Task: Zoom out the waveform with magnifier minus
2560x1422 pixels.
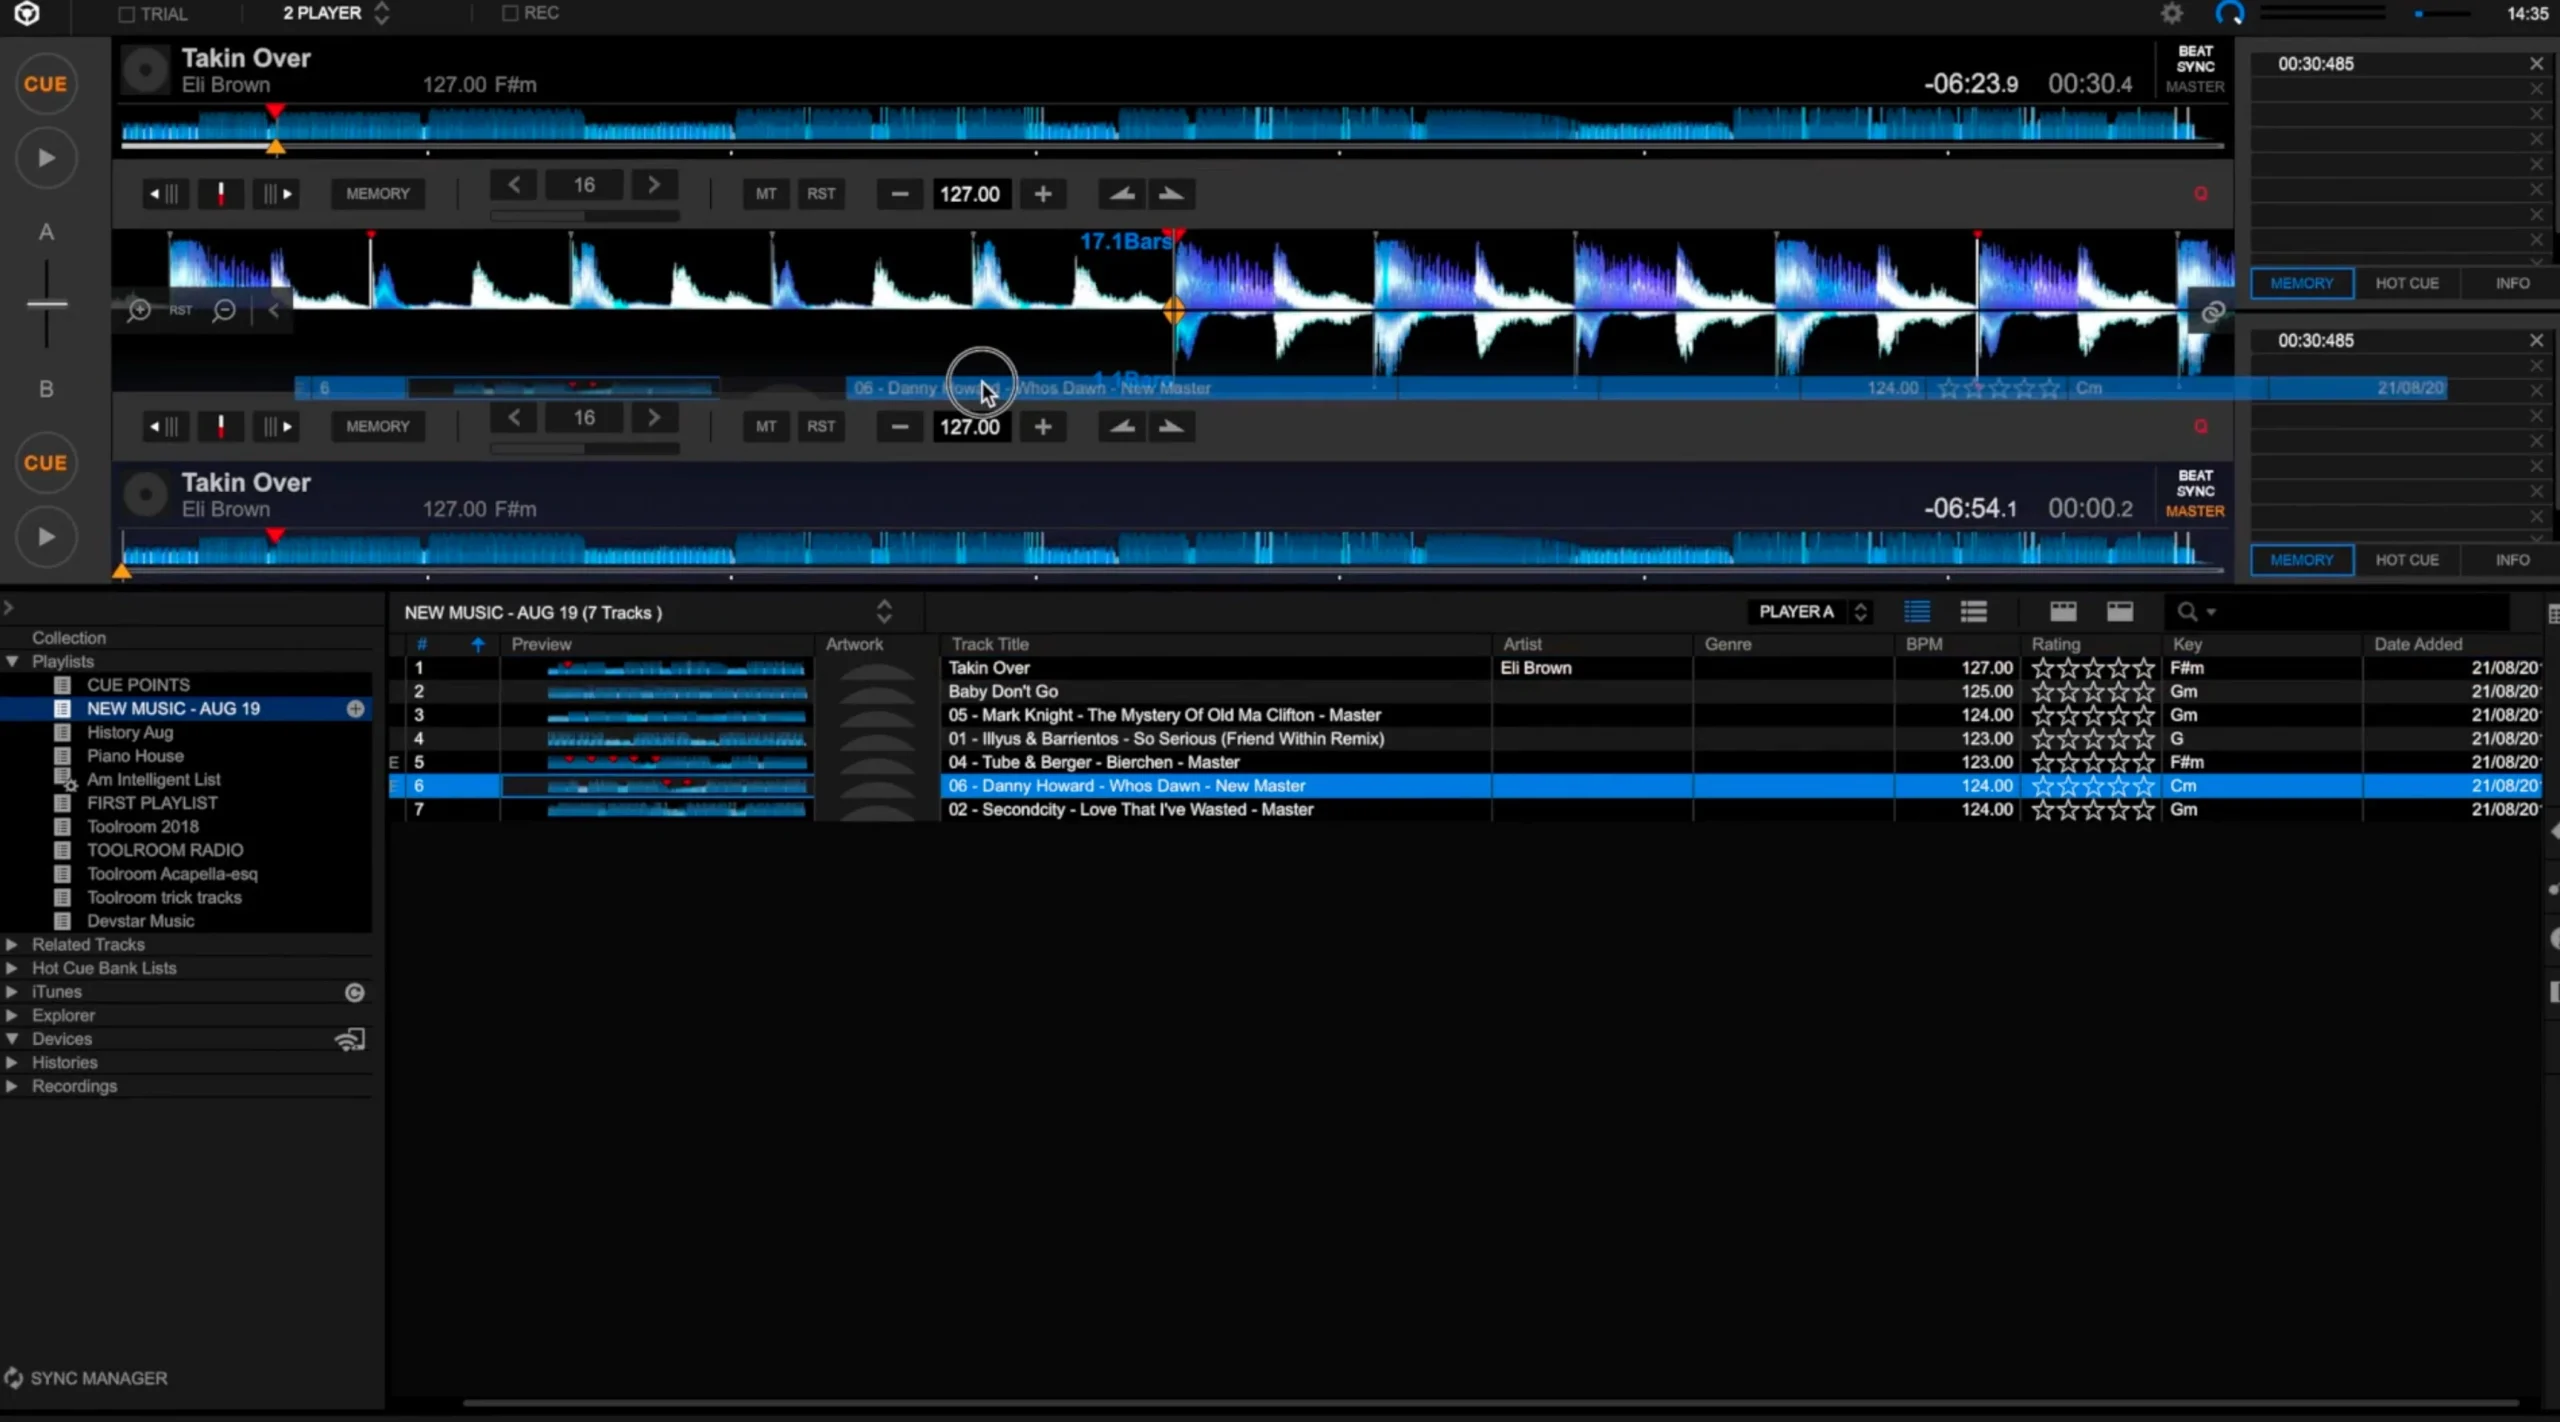Action: click(224, 310)
